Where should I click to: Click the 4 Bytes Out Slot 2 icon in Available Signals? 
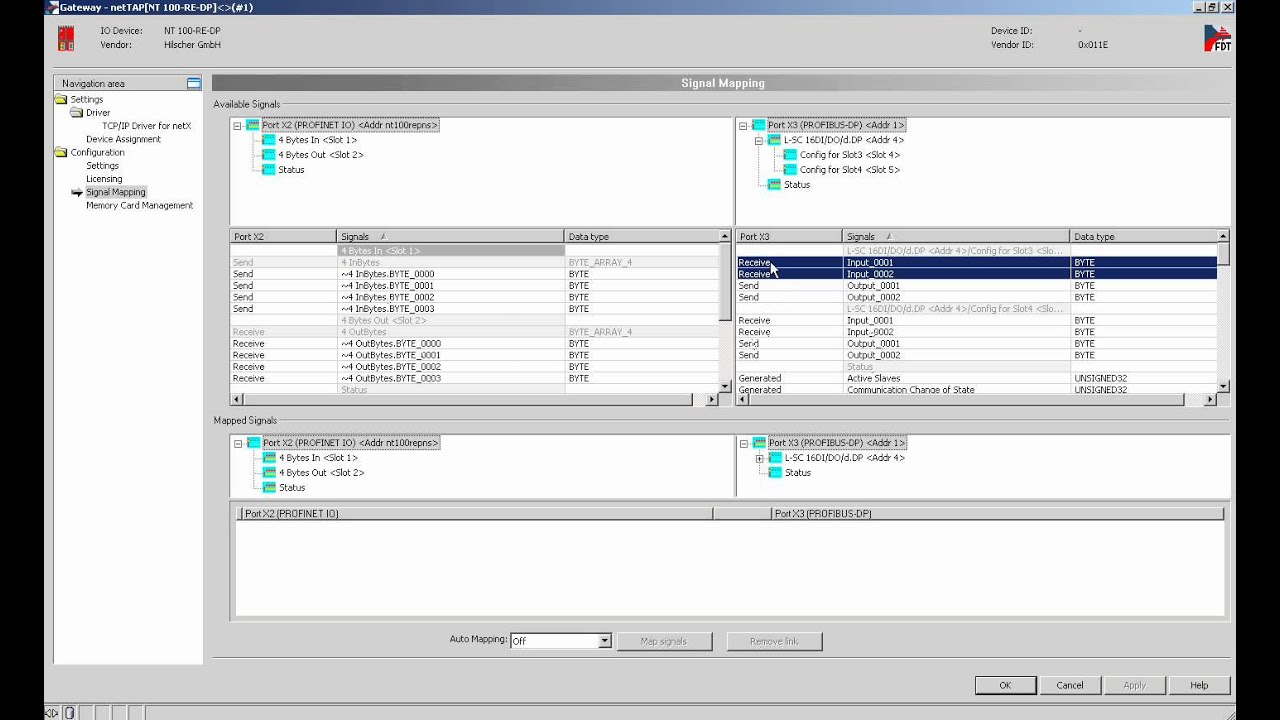269,155
